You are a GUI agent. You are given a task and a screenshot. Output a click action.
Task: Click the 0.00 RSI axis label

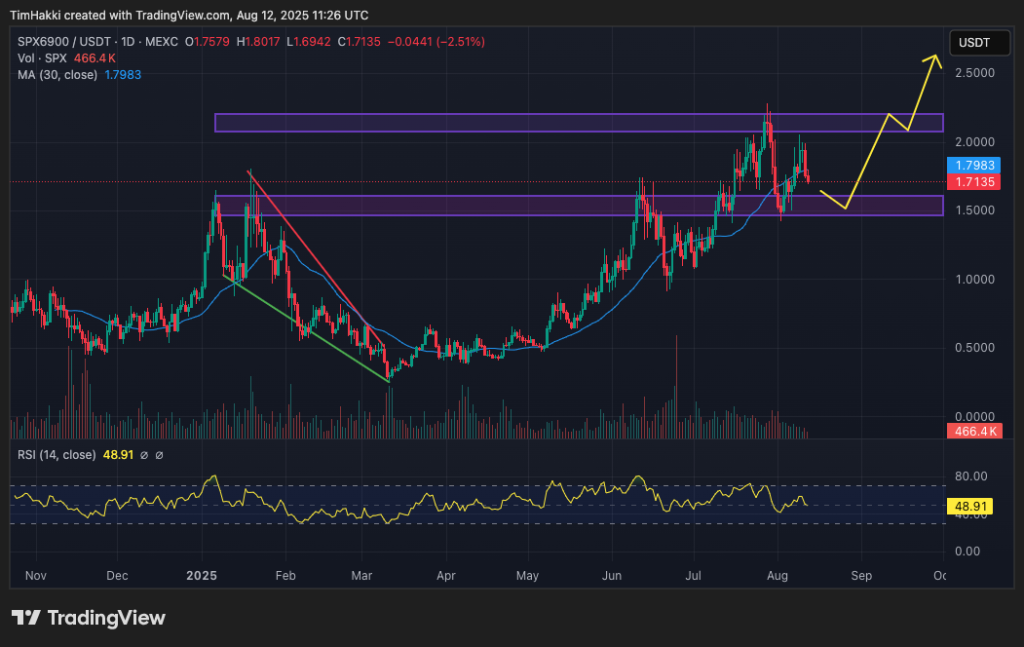pyautogui.click(x=967, y=552)
